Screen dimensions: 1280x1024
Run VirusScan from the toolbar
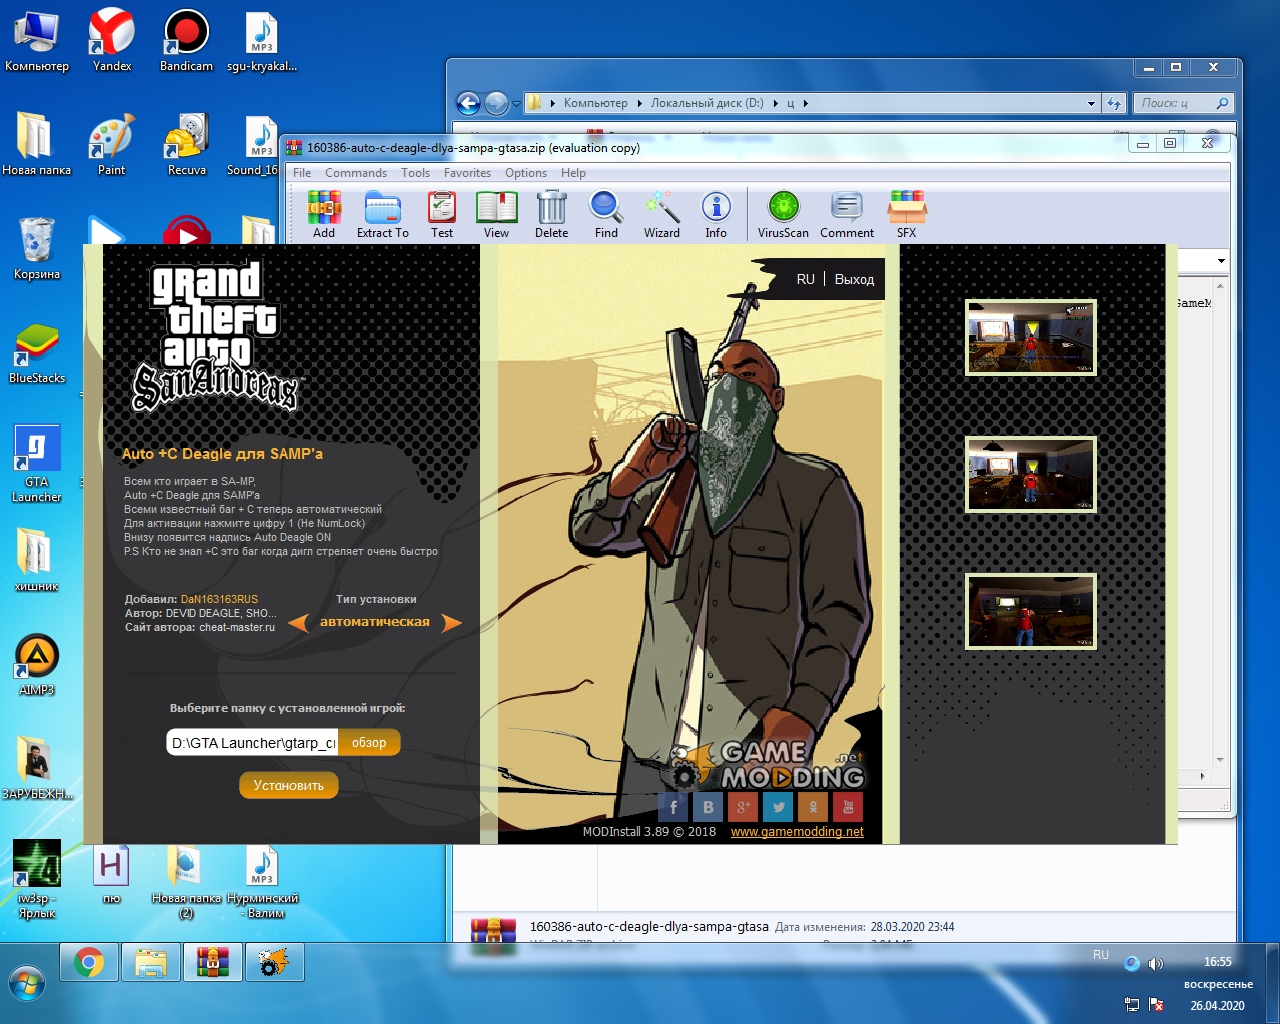(x=783, y=214)
